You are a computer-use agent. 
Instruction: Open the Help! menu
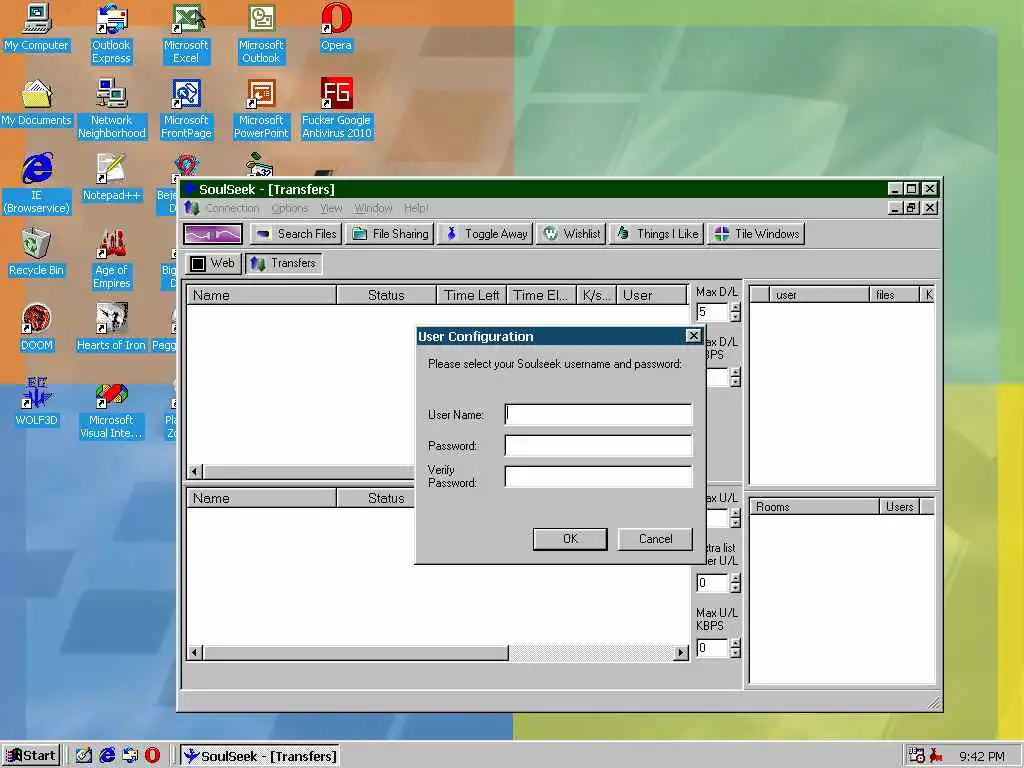416,208
